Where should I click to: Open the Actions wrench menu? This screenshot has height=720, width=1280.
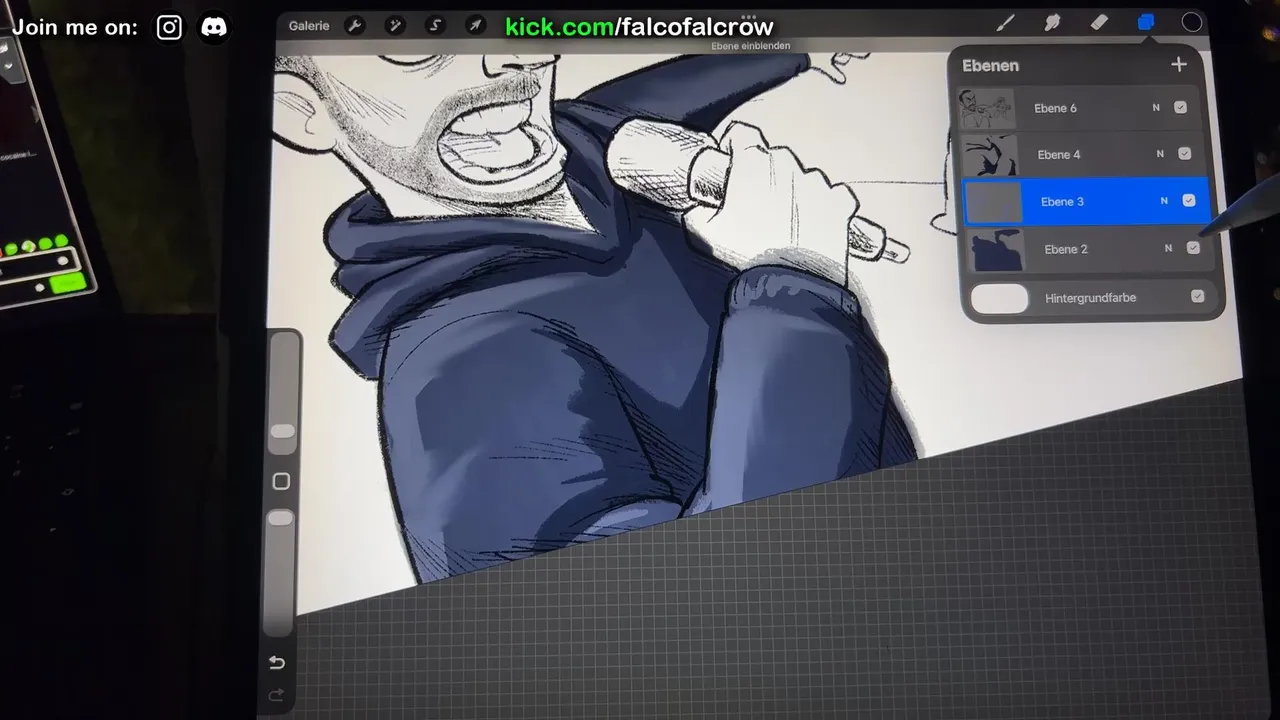point(355,26)
